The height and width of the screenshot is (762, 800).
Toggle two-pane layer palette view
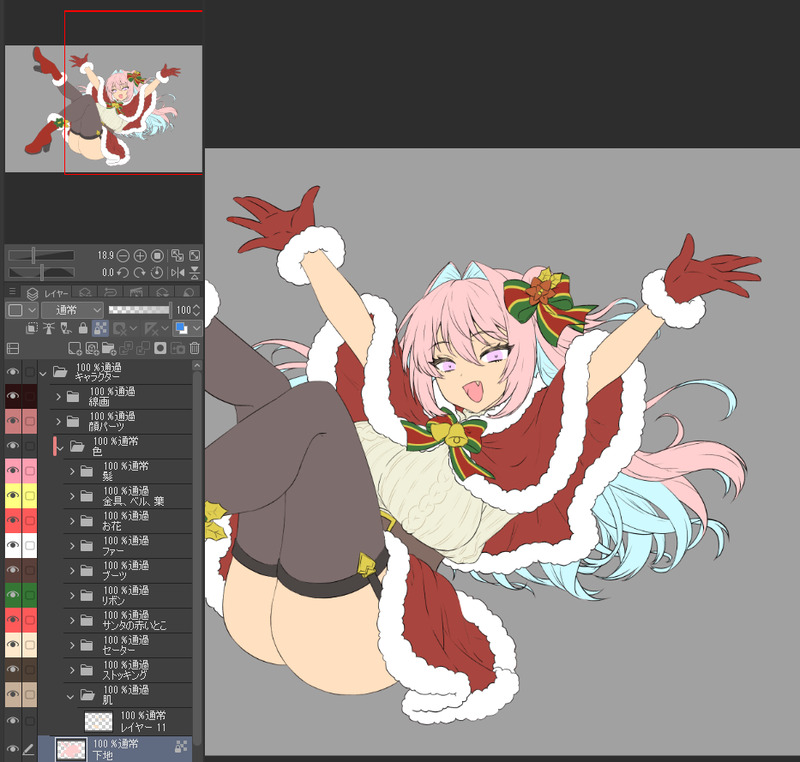(13, 348)
